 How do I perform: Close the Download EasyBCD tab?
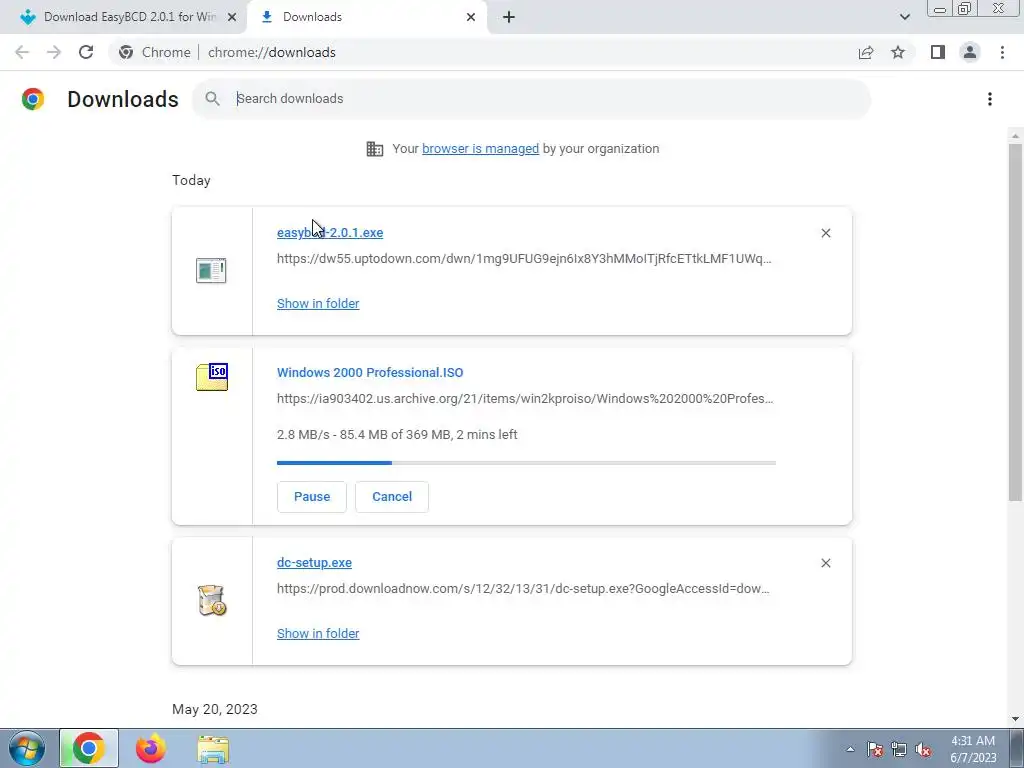tap(232, 17)
